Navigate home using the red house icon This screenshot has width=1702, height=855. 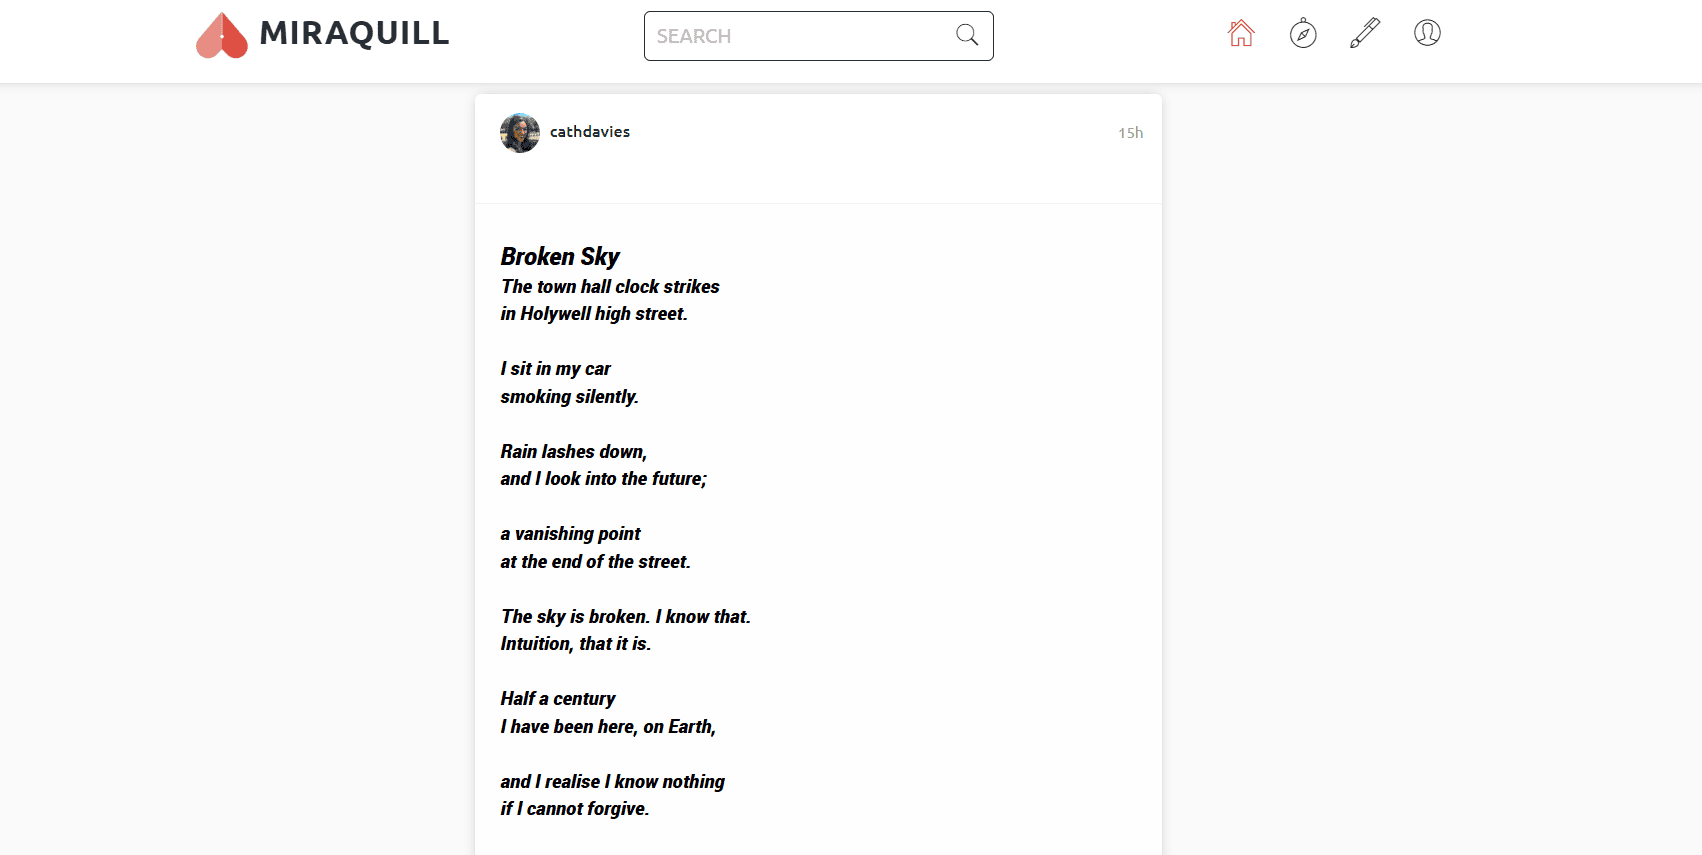[1240, 33]
